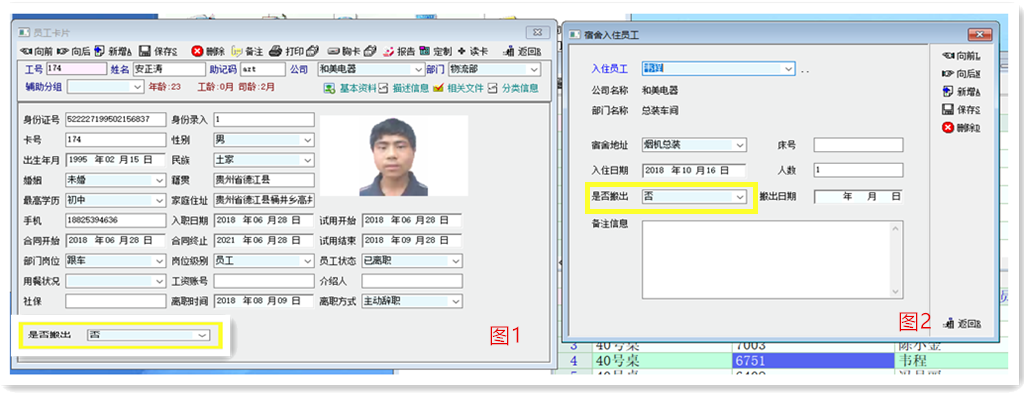The height and width of the screenshot is (393, 1024).
Task: Click the 向前 arrow icon in 员工卡片 toolbar
Action: [25, 51]
